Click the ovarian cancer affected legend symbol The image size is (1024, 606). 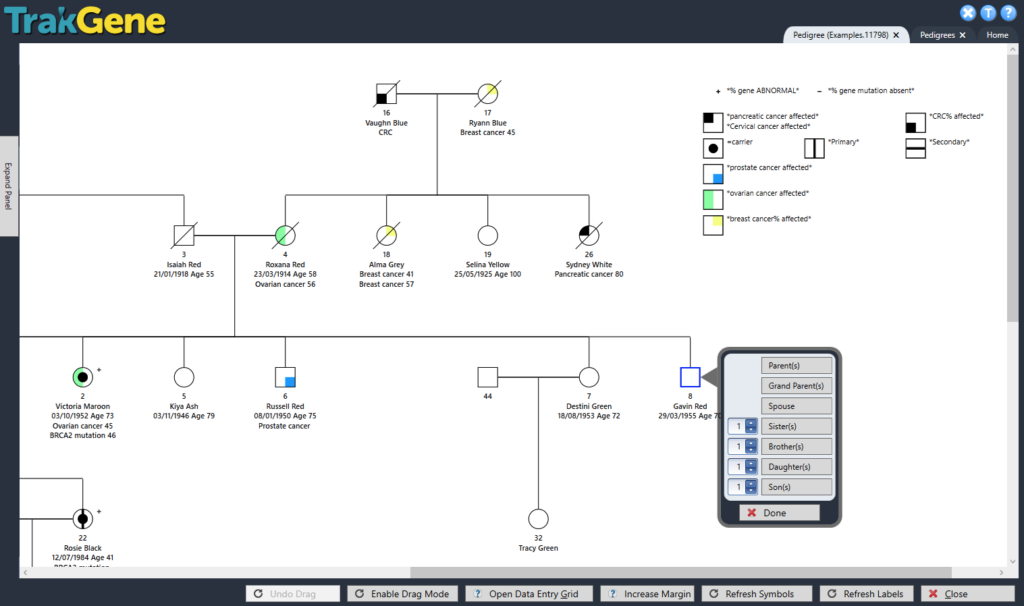pyautogui.click(x=712, y=198)
